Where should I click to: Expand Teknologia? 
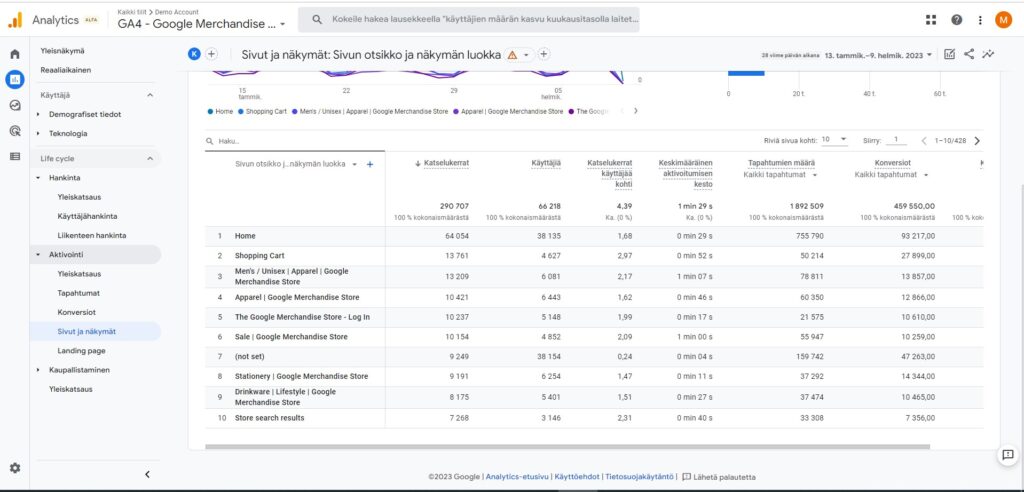39,133
